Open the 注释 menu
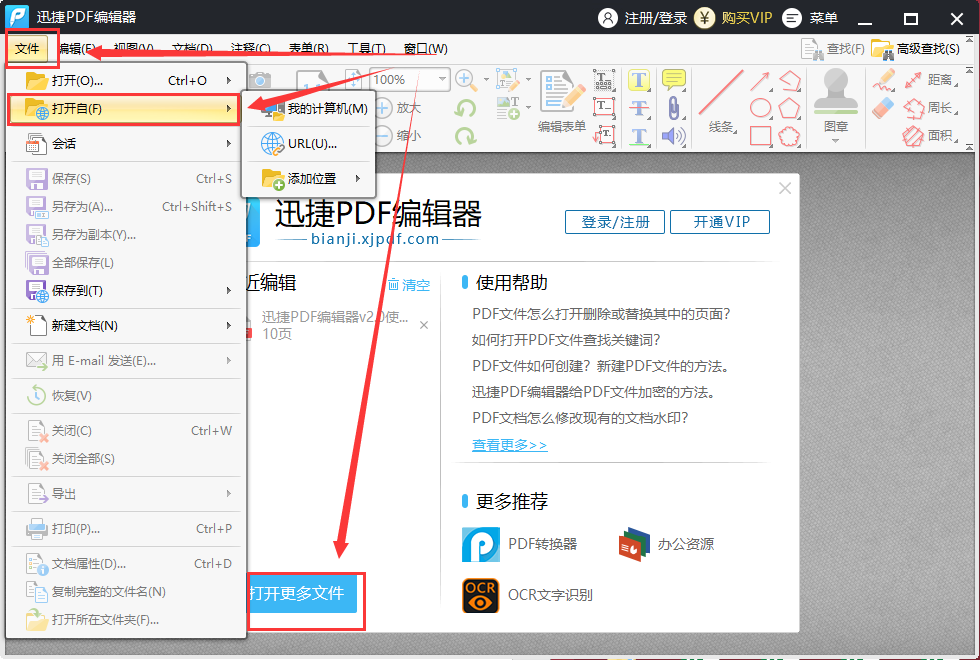This screenshot has height=660, width=980. [x=250, y=47]
